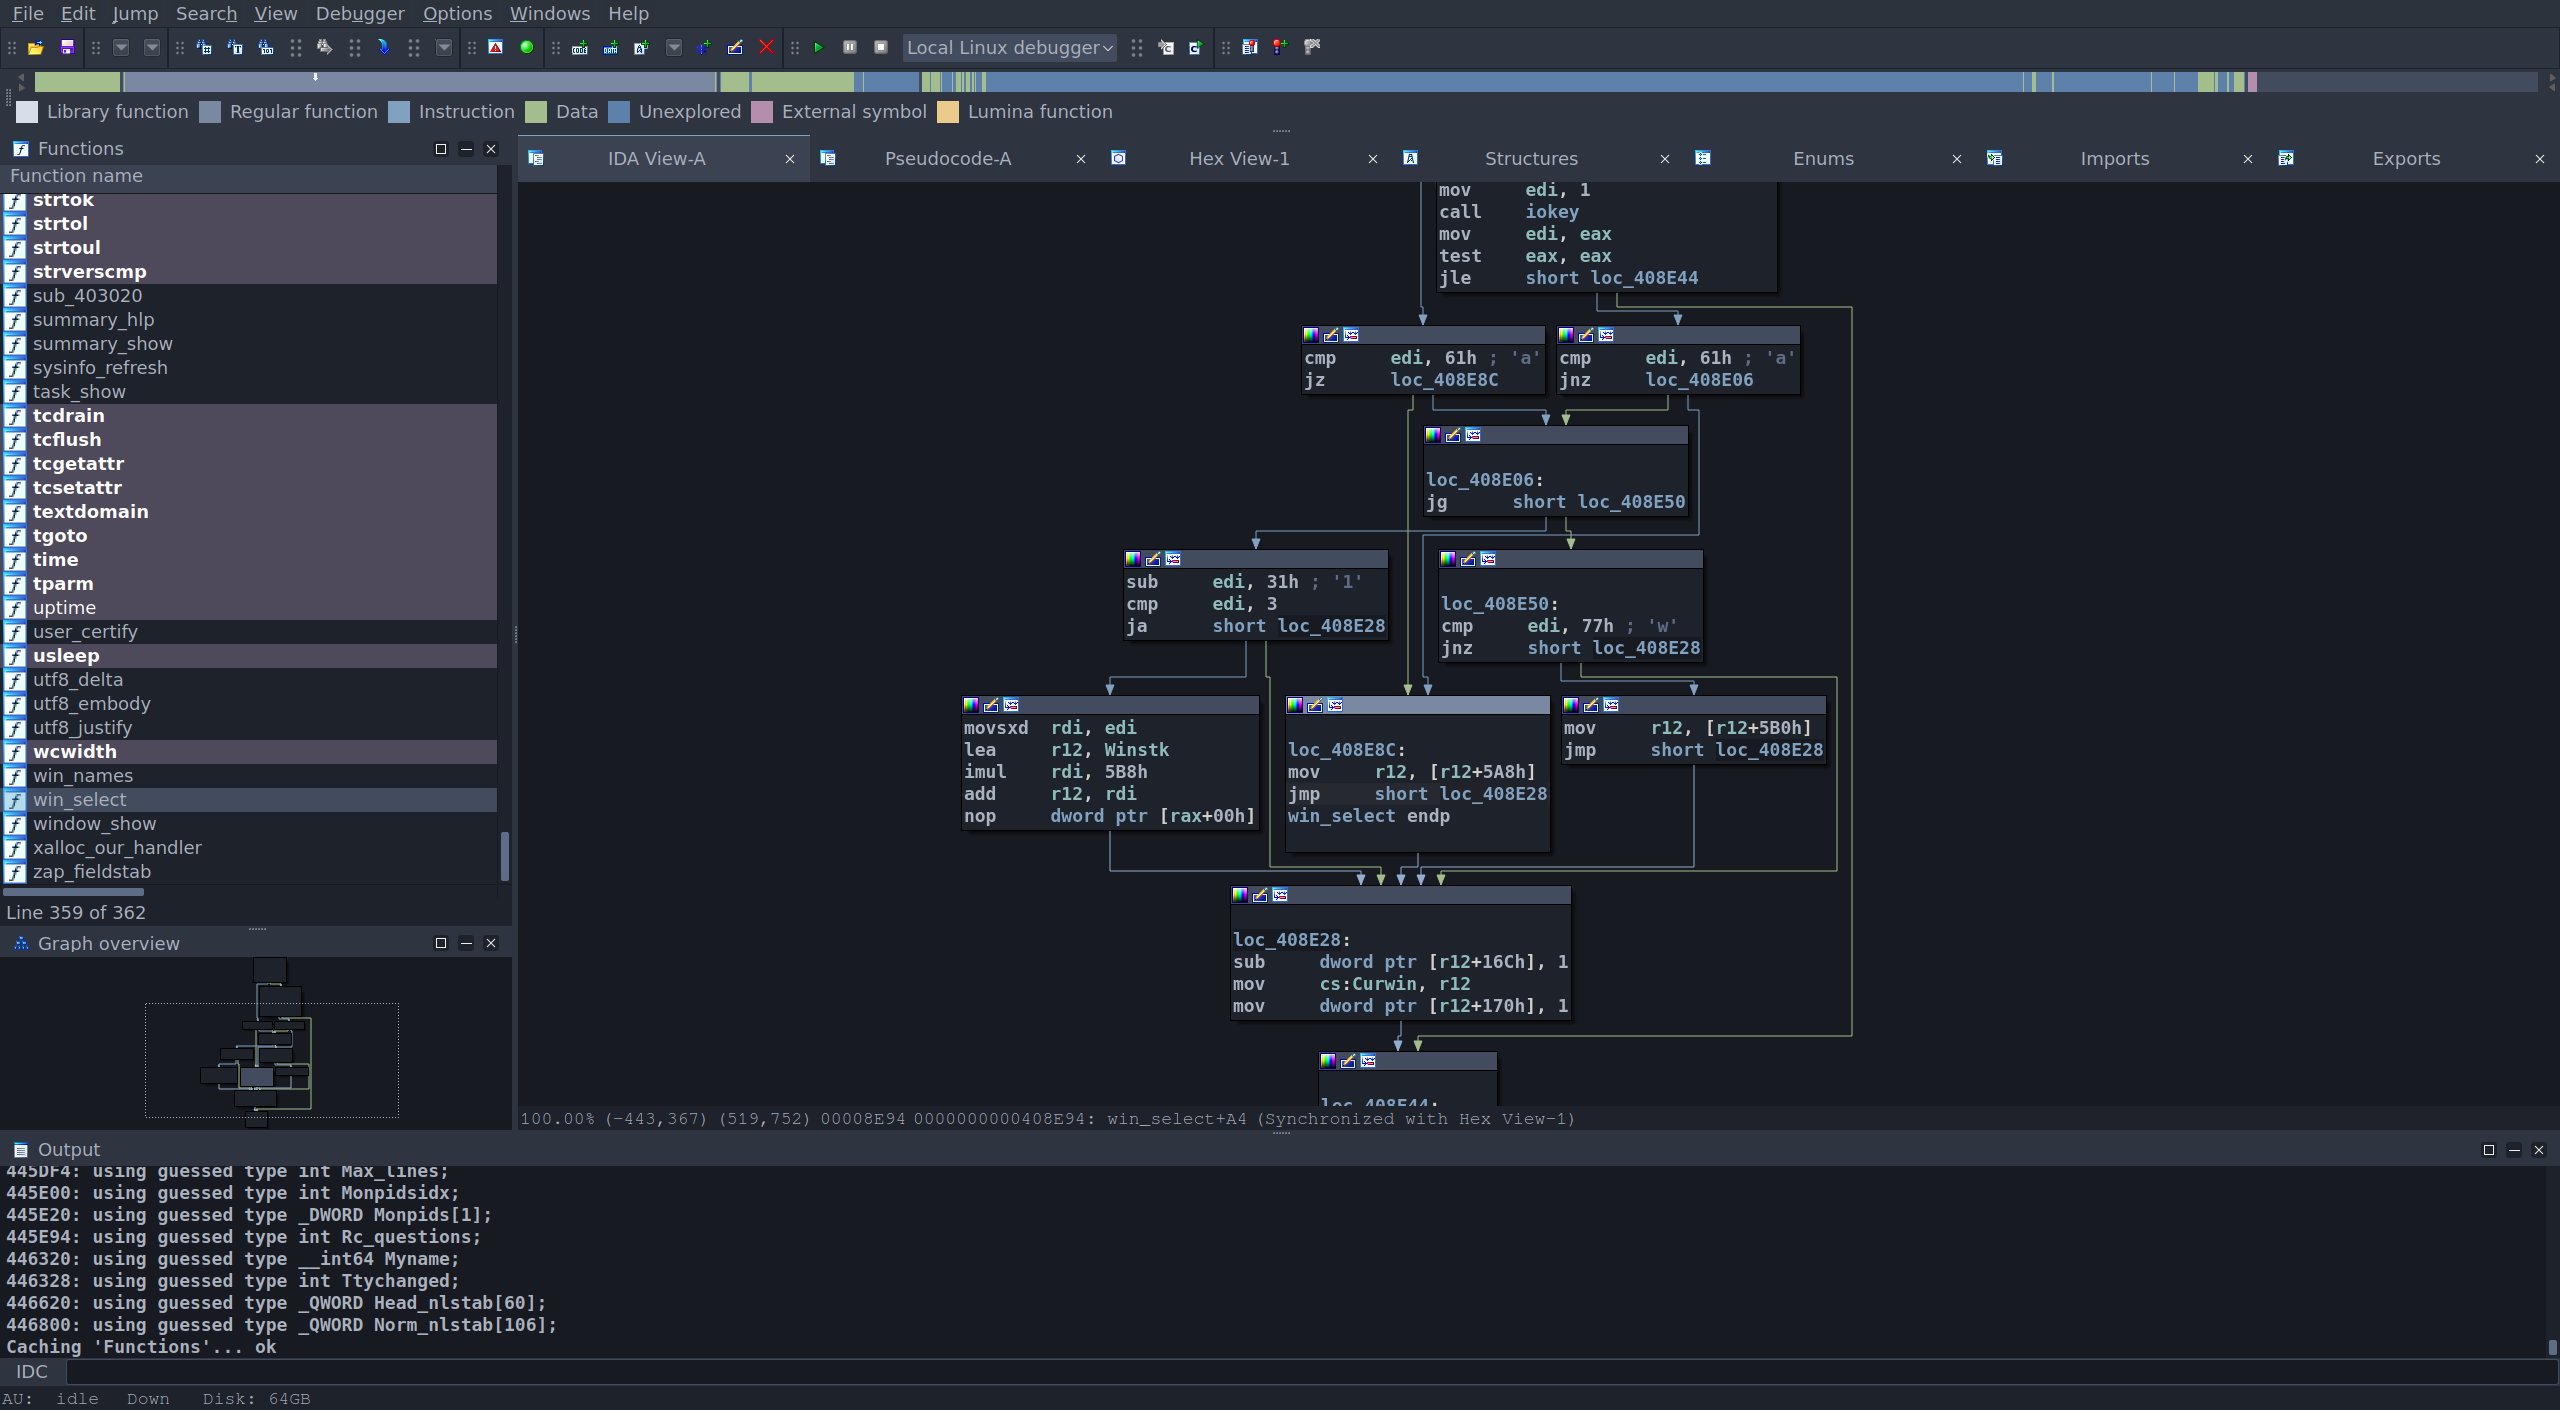Start the debugger with play button
The image size is (2560, 1410).
pyautogui.click(x=818, y=47)
